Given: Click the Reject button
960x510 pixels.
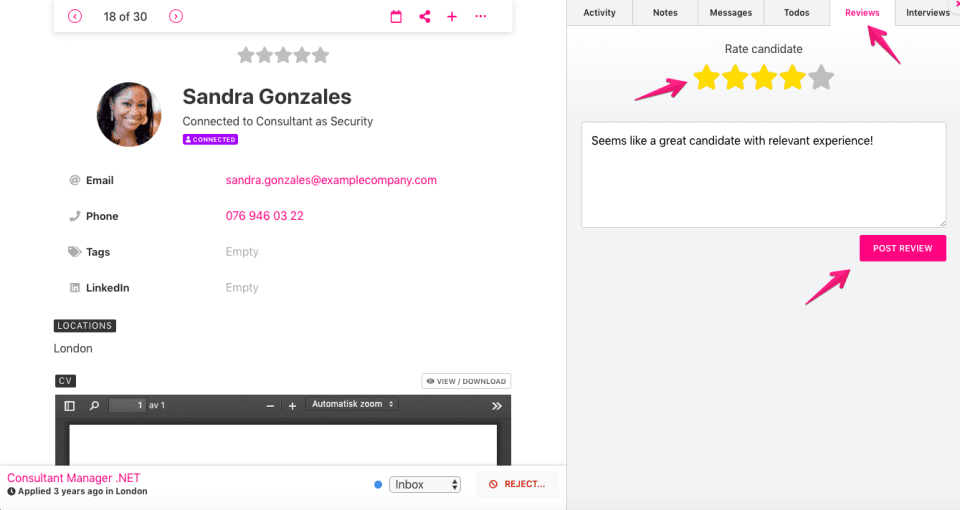Looking at the screenshot, I should point(516,484).
